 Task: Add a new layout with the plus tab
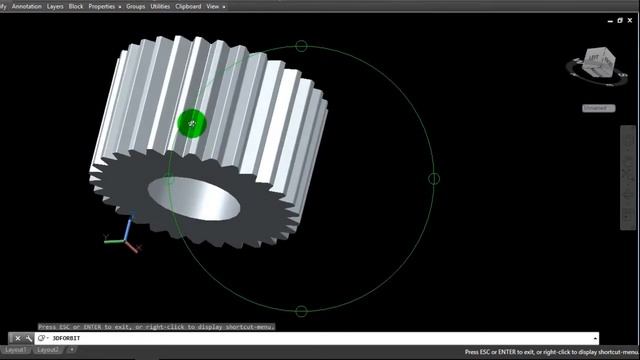(x=71, y=350)
